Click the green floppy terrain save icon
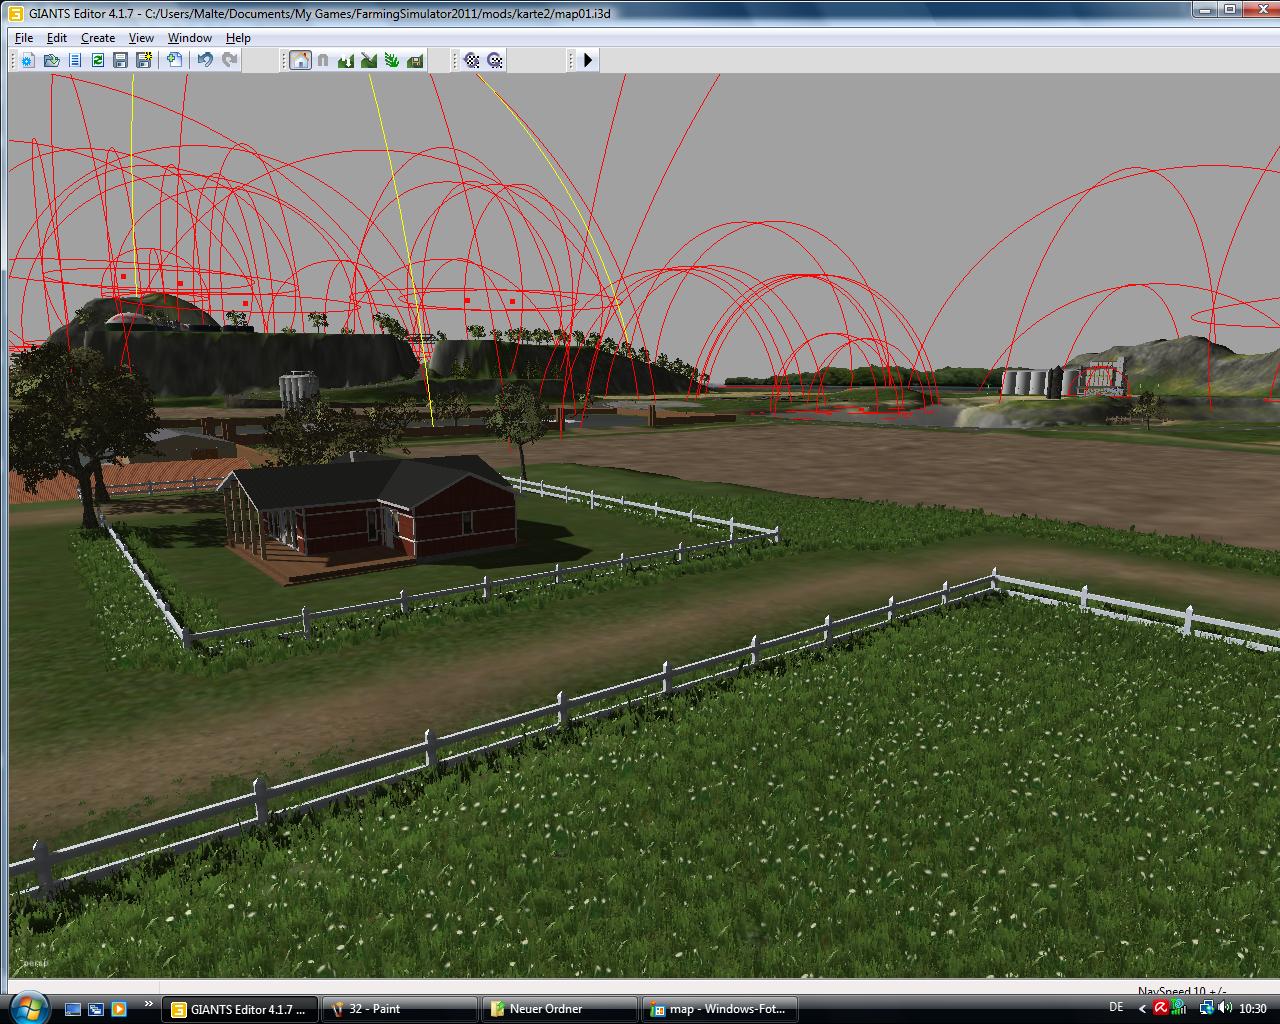The height and width of the screenshot is (1024, 1280). coord(415,60)
